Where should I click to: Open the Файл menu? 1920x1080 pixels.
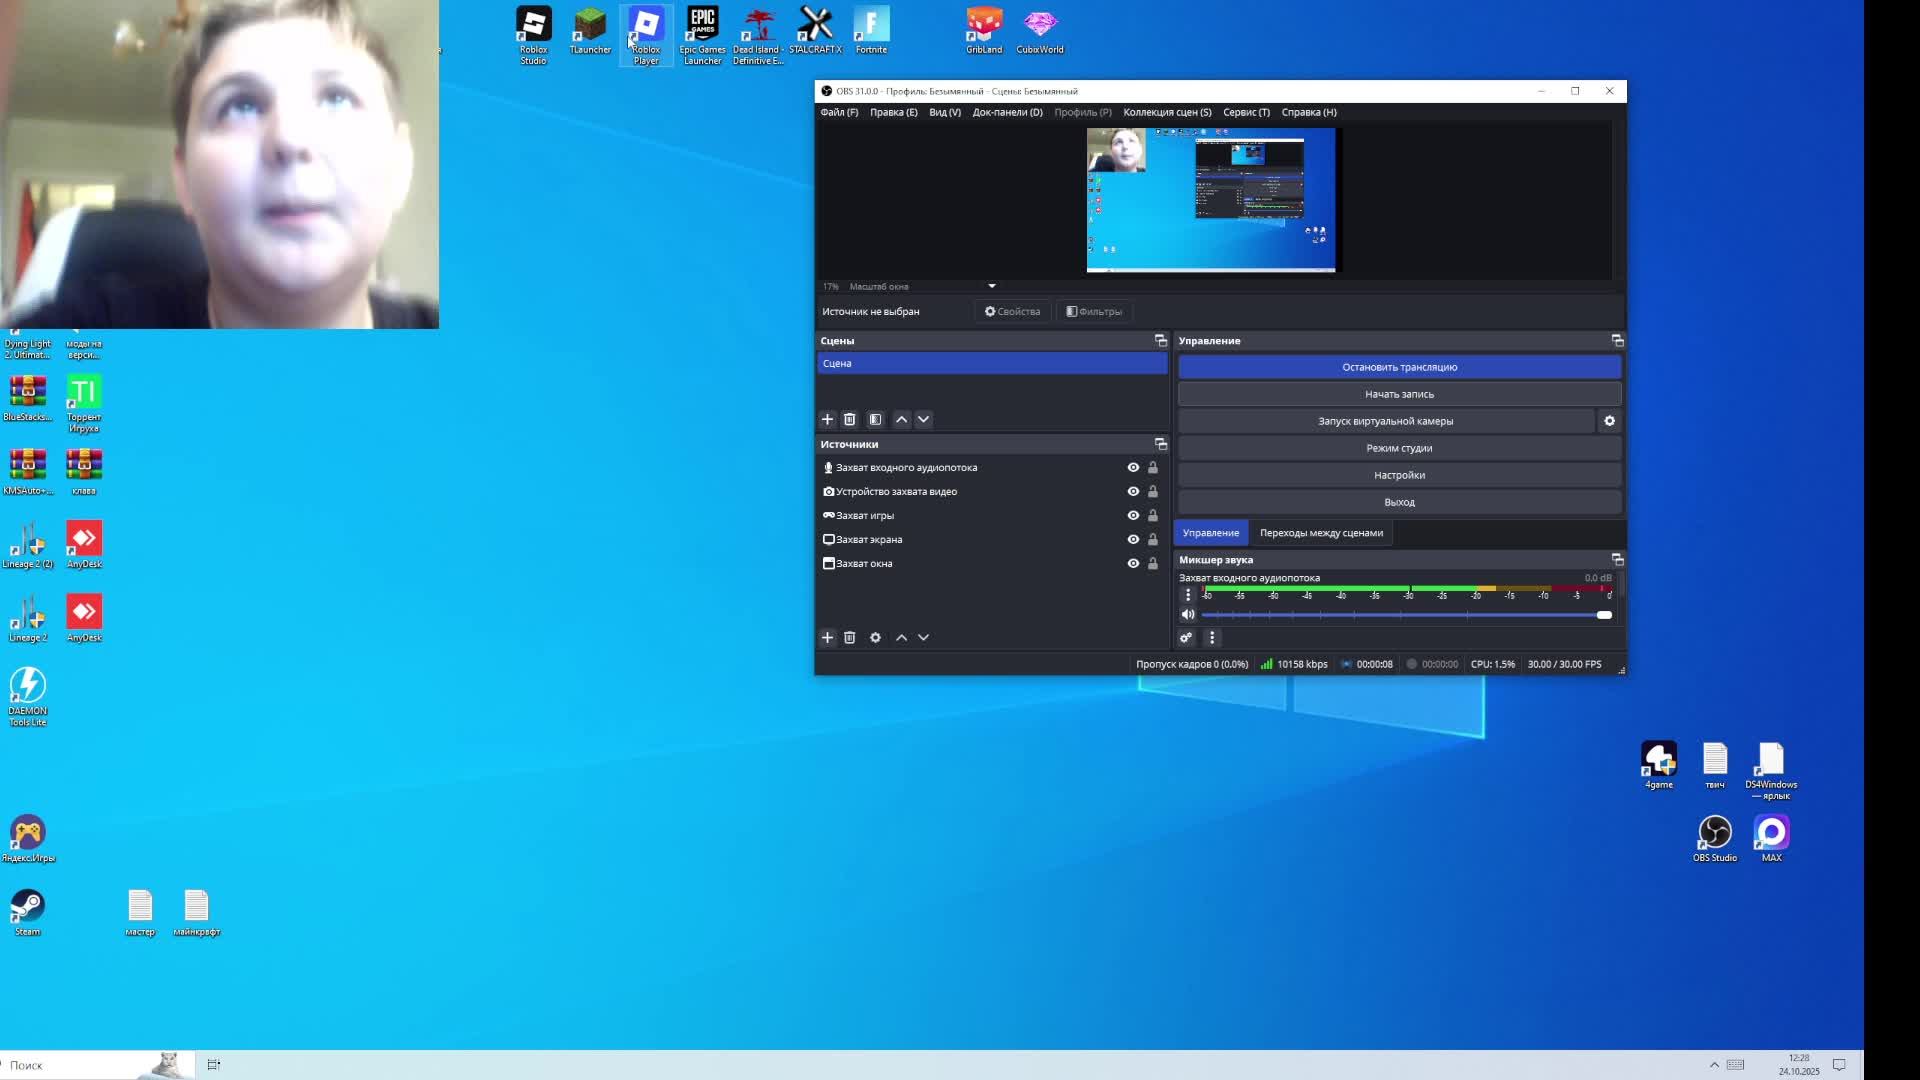(838, 112)
